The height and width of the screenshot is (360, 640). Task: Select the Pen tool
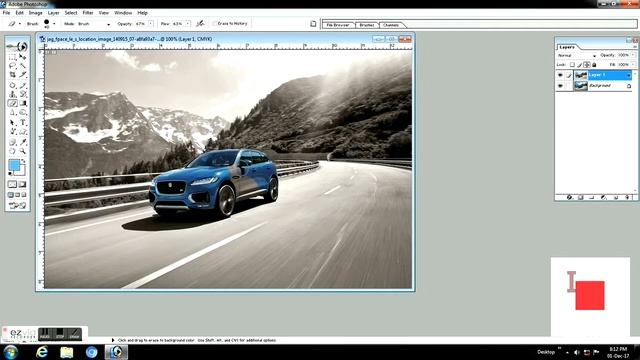[13, 132]
